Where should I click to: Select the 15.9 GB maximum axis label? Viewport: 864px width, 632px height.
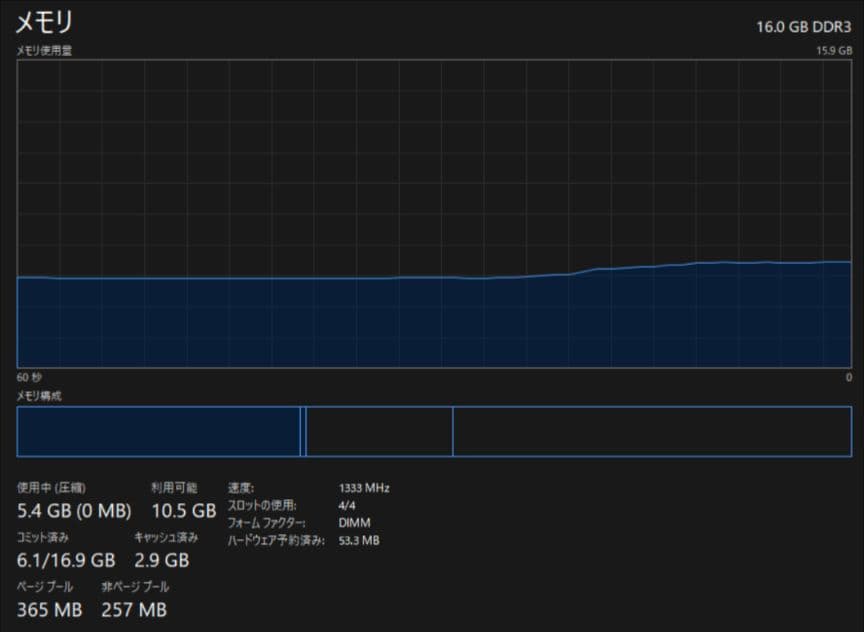[x=834, y=49]
